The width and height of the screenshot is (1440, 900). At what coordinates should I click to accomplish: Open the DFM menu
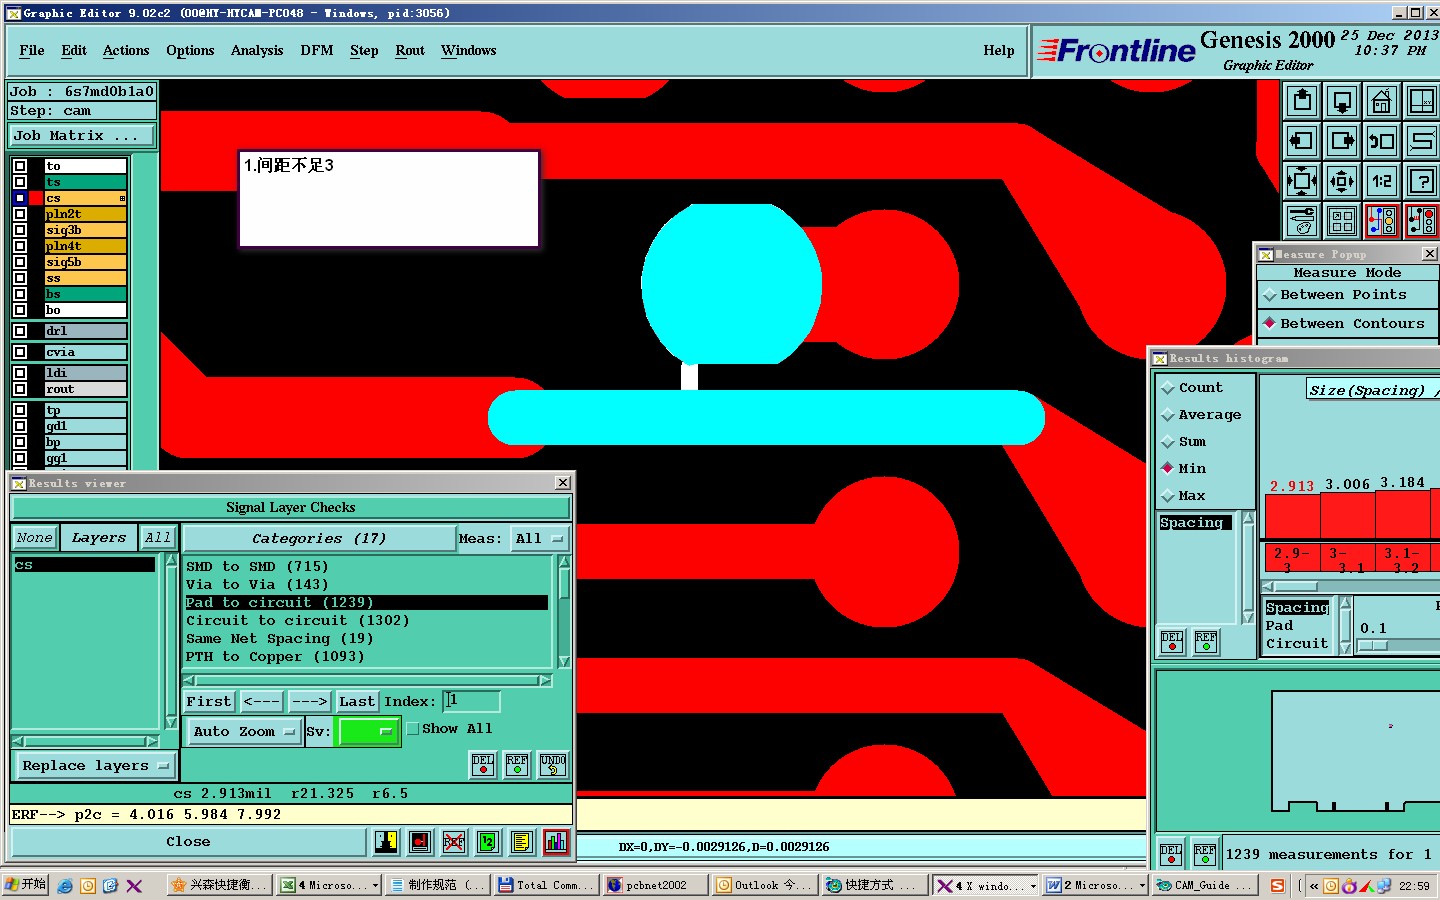pos(317,51)
